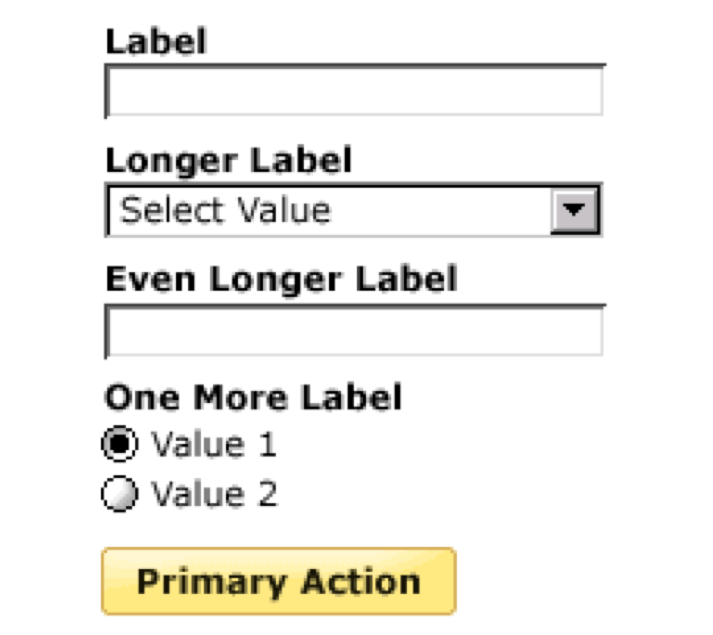The height and width of the screenshot is (635, 713).
Task: Click the "Value 2" option text
Action: 214,495
